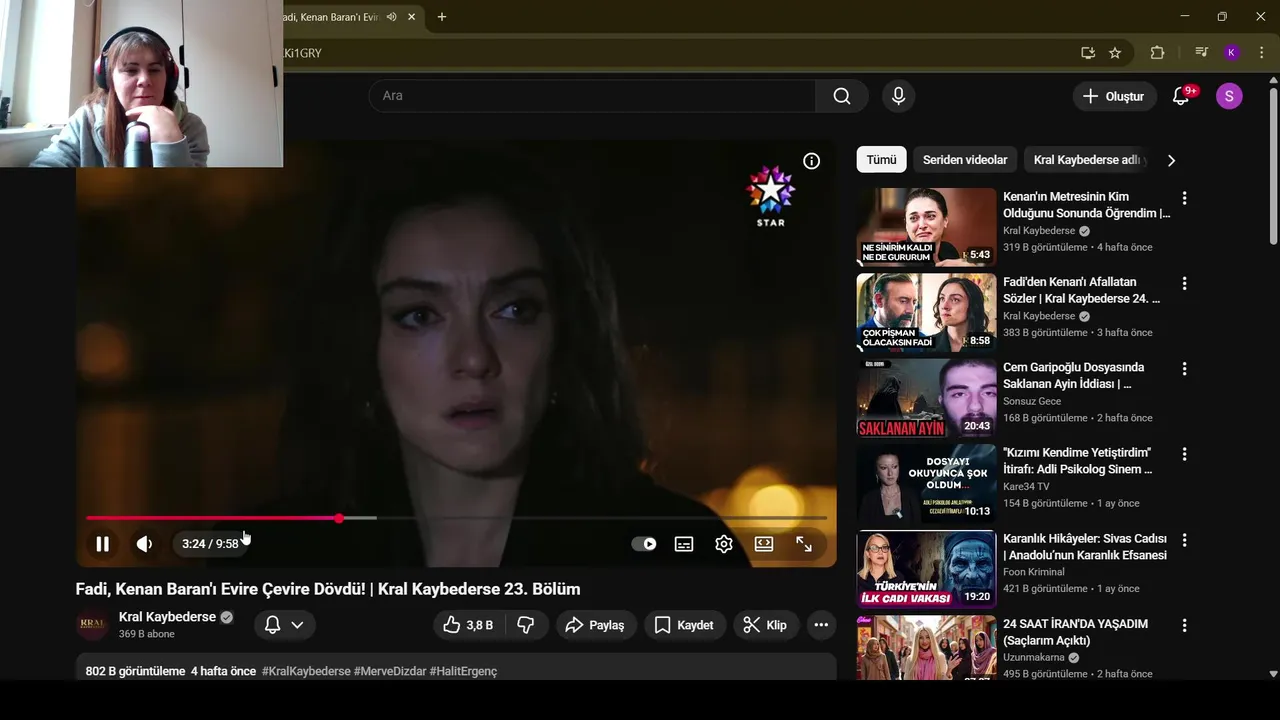Viewport: 1280px width, 720px height.
Task: Dislike the video with thumbs down
Action: 526,625
